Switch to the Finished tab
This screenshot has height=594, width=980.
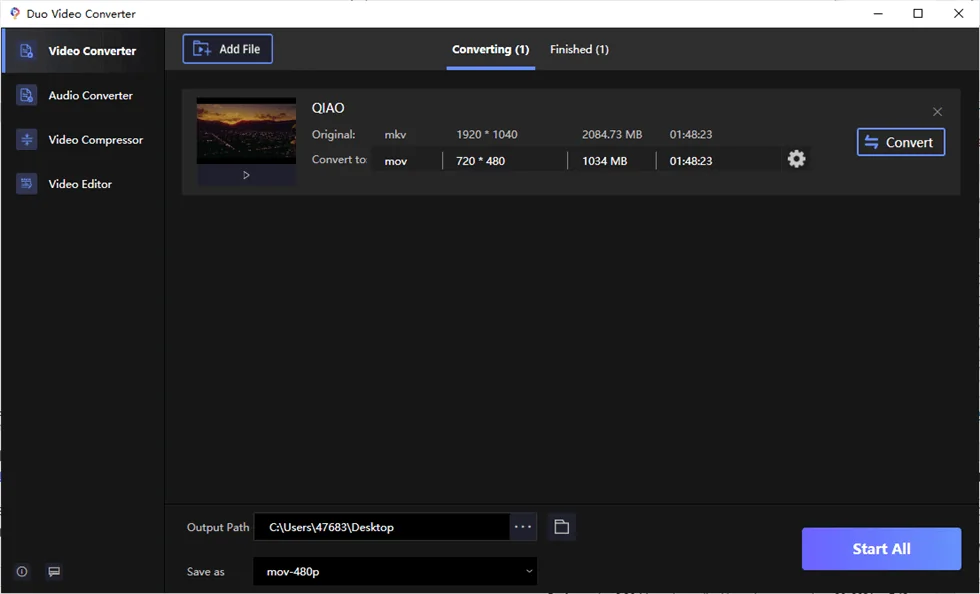(x=579, y=48)
